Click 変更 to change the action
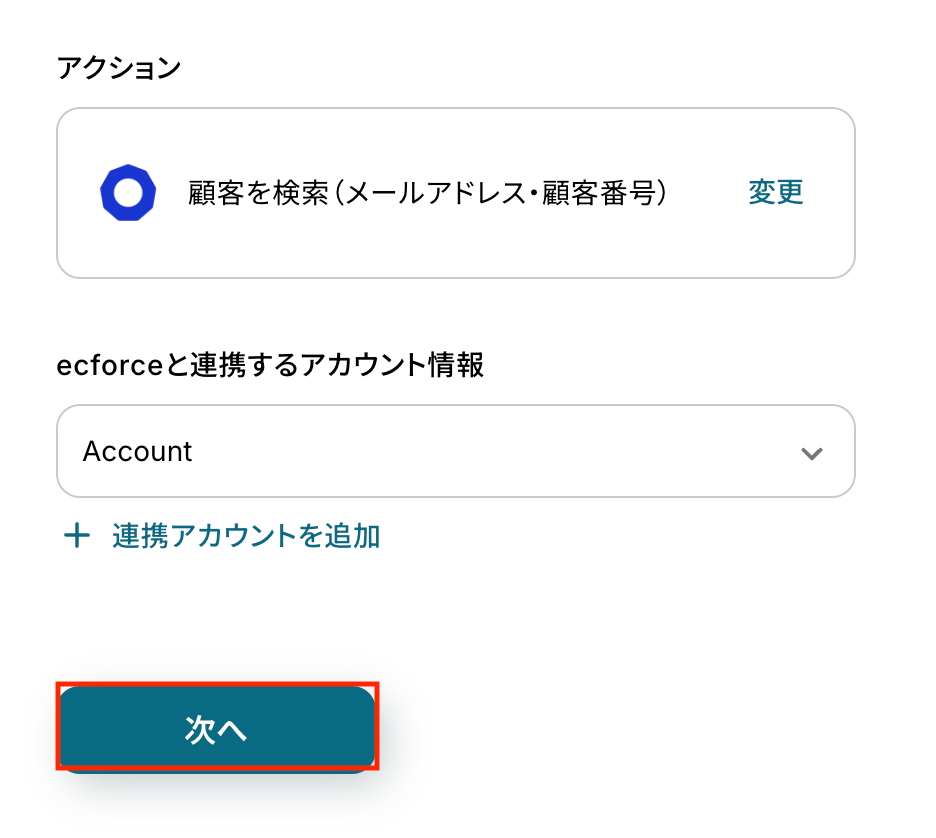Viewport: 936px width, 838px height. 775,193
